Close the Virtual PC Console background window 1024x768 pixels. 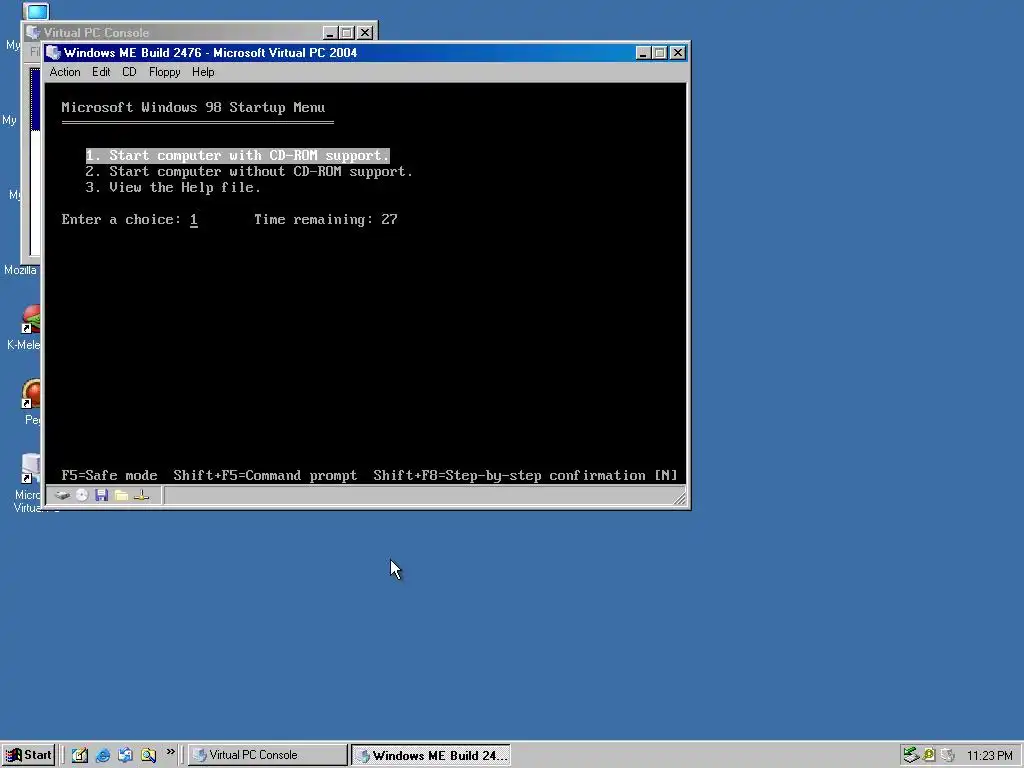(365, 33)
